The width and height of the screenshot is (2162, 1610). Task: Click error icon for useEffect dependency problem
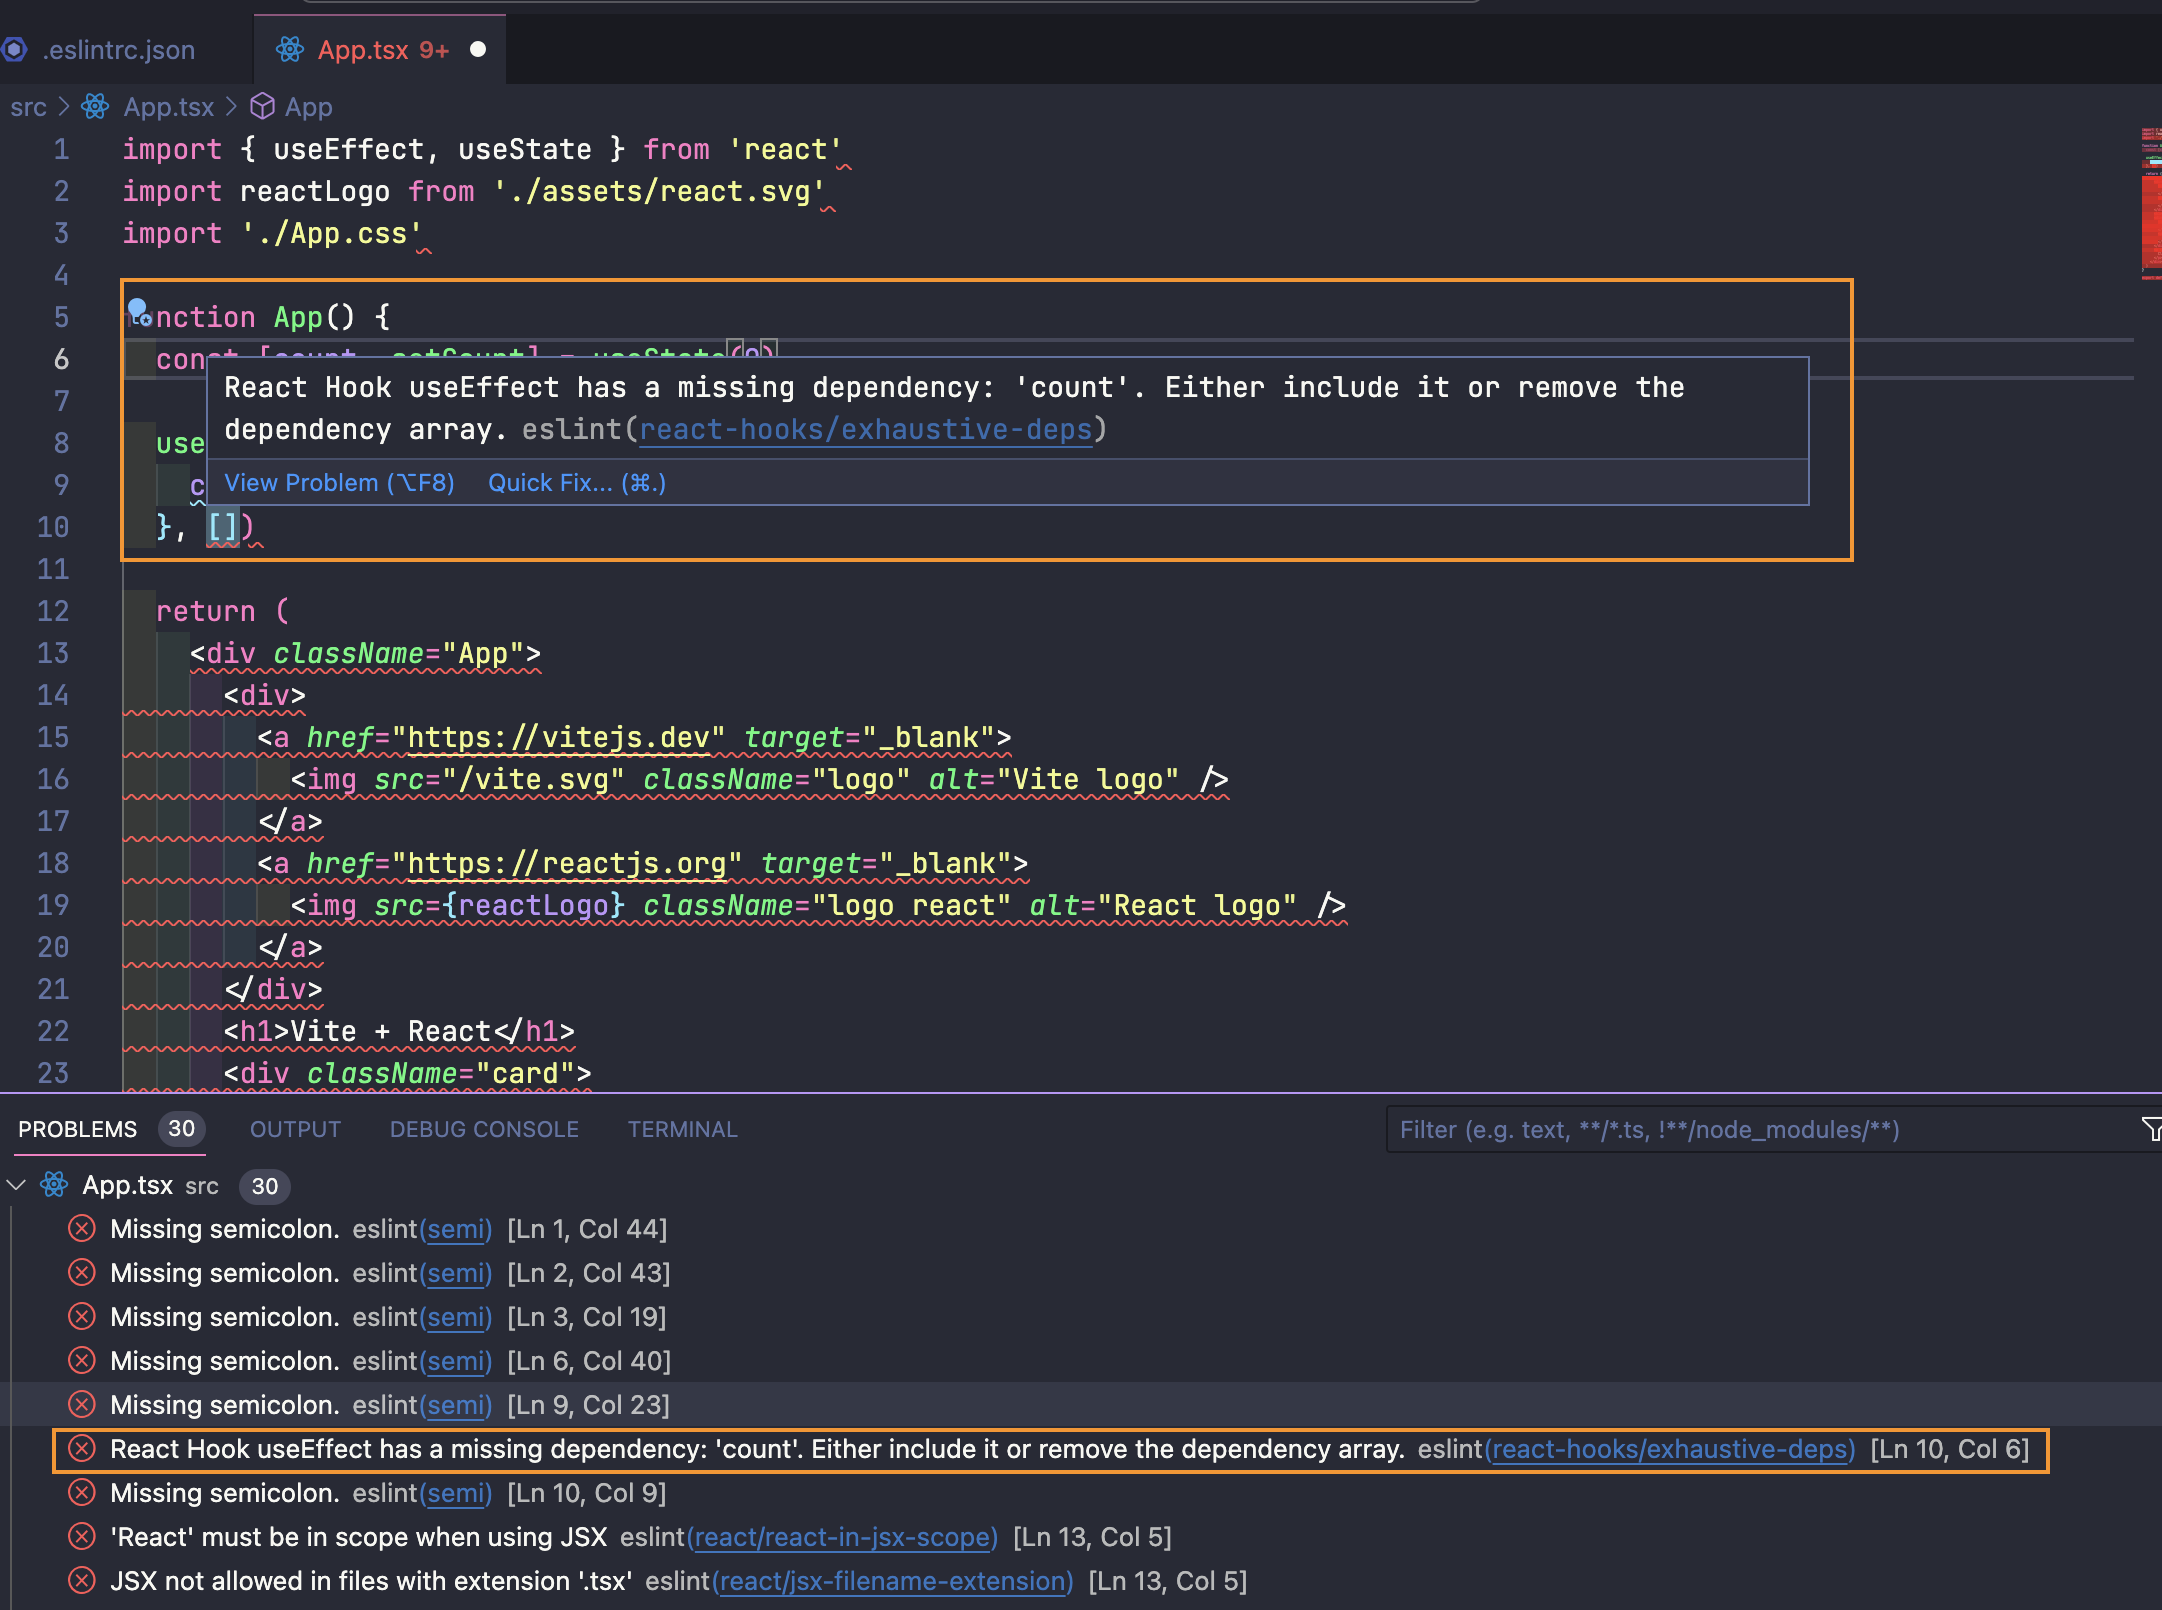pyautogui.click(x=82, y=1448)
